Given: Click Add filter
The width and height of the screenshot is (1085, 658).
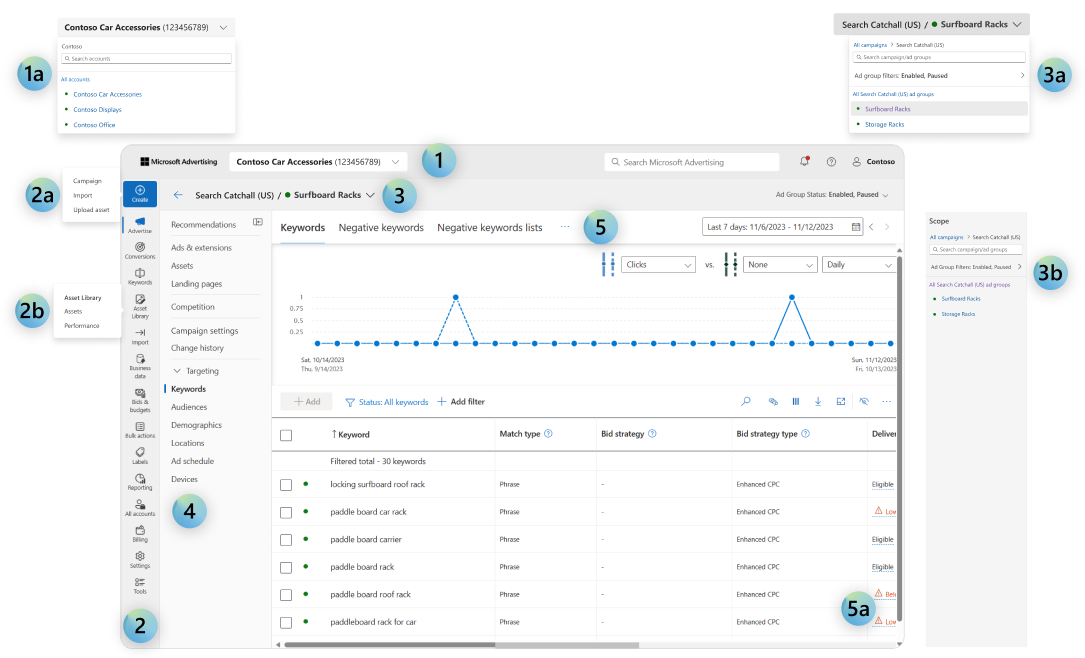Looking at the screenshot, I should point(461,401).
